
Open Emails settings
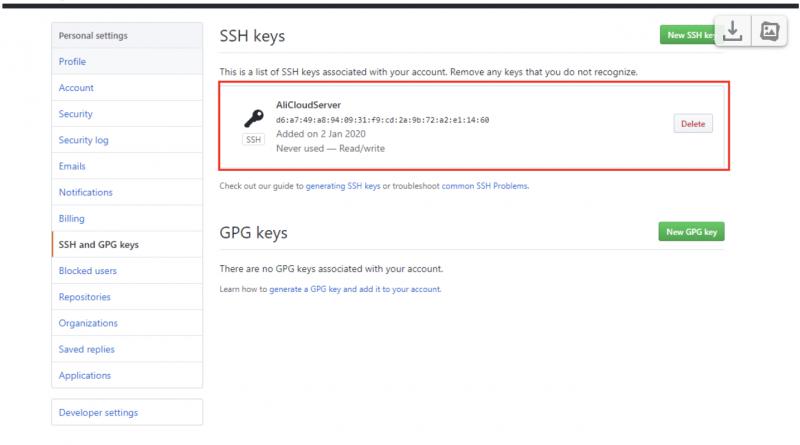pyautogui.click(x=72, y=166)
